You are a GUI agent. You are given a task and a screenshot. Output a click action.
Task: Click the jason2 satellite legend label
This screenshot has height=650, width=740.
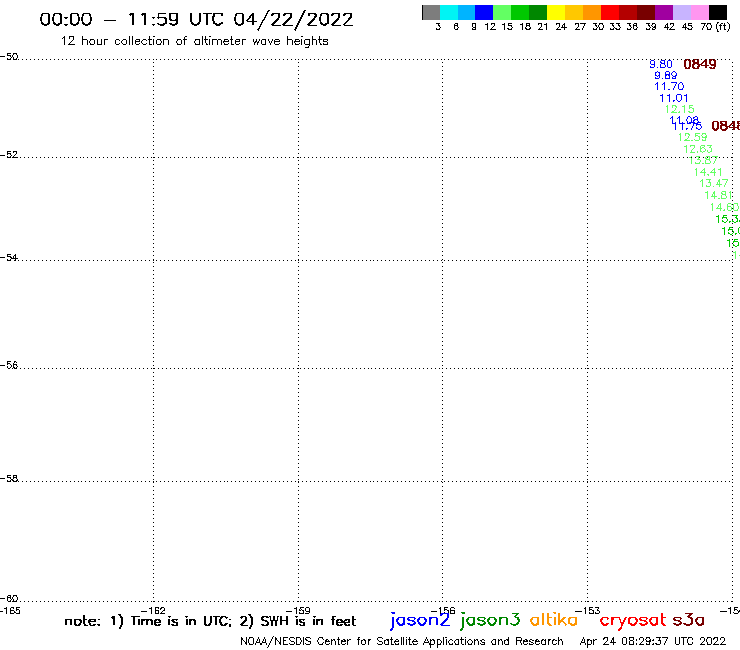tap(420, 620)
